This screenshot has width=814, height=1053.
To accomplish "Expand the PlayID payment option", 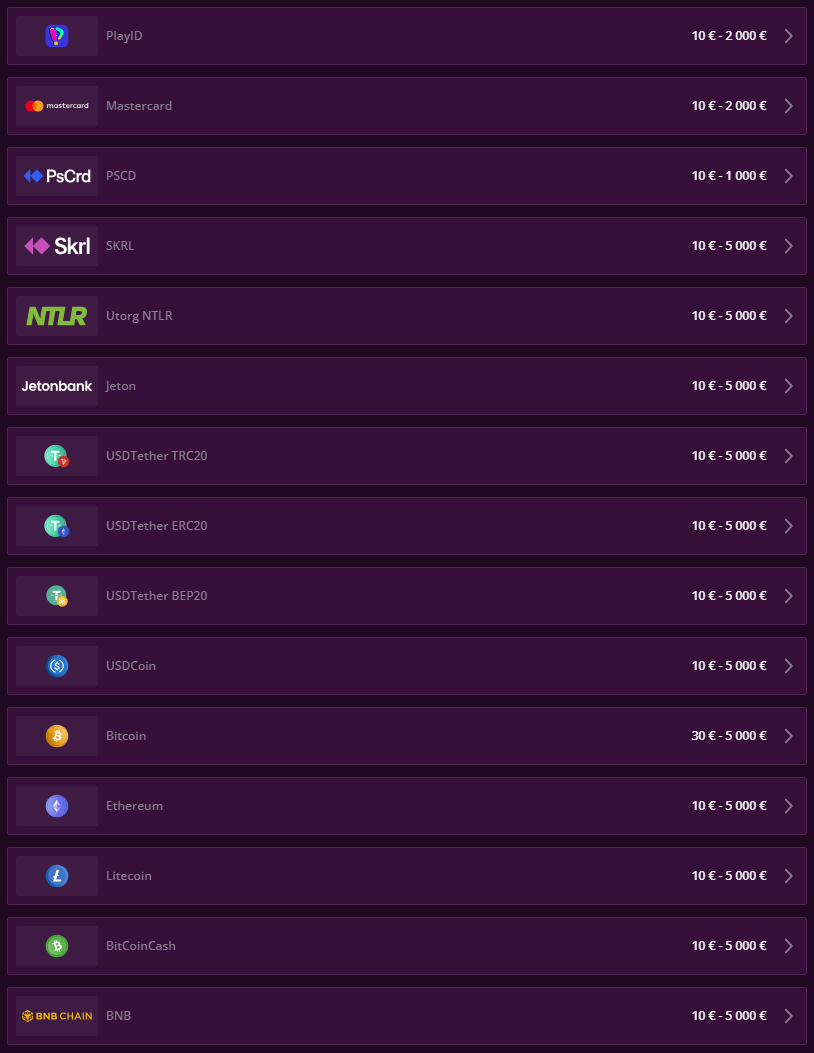I will [x=789, y=35].
